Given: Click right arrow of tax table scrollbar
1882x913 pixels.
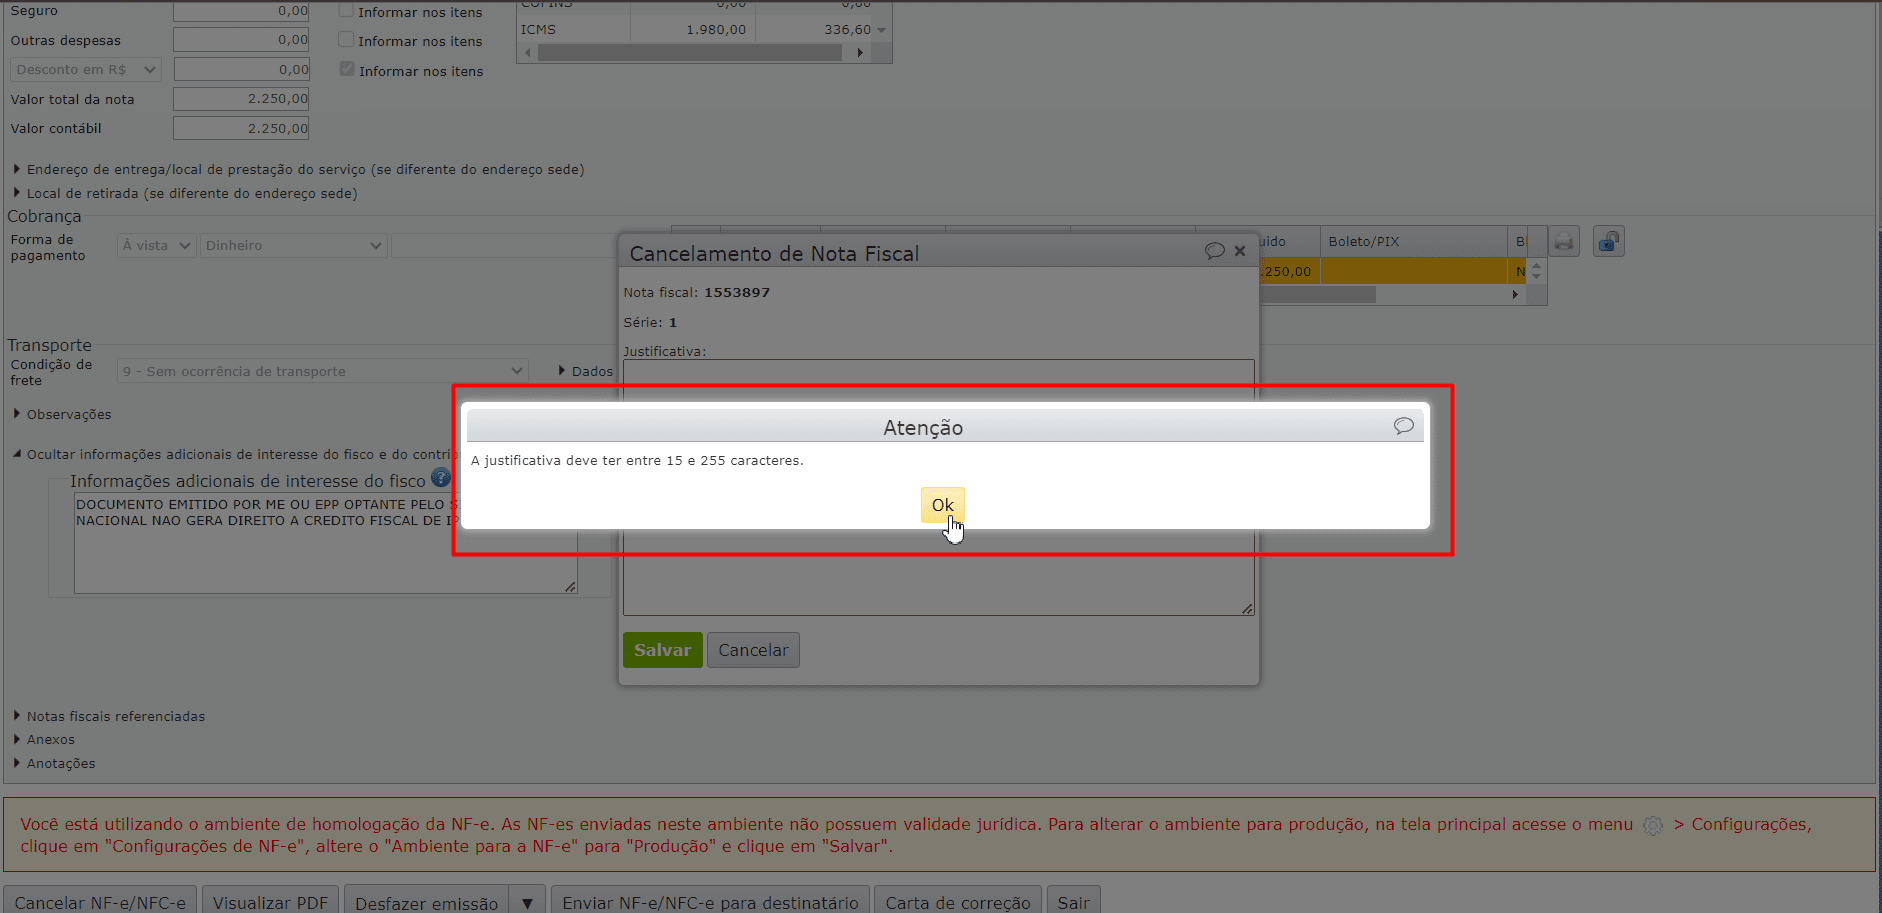Looking at the screenshot, I should [x=860, y=53].
